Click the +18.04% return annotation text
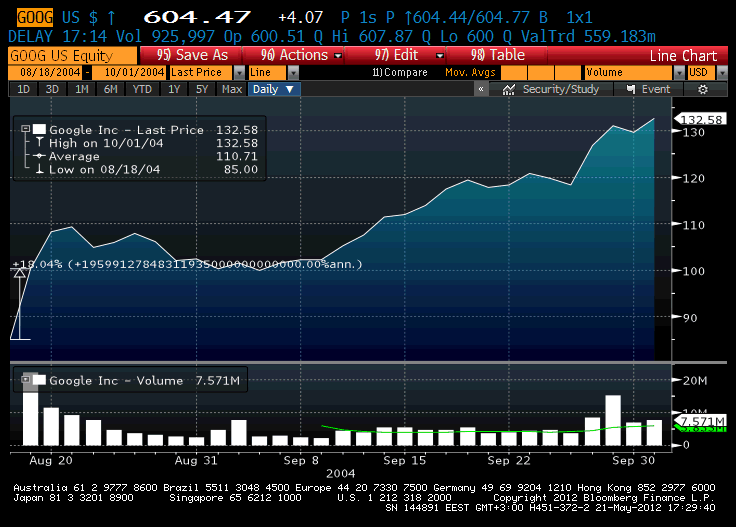The image size is (736, 527). [x=187, y=264]
